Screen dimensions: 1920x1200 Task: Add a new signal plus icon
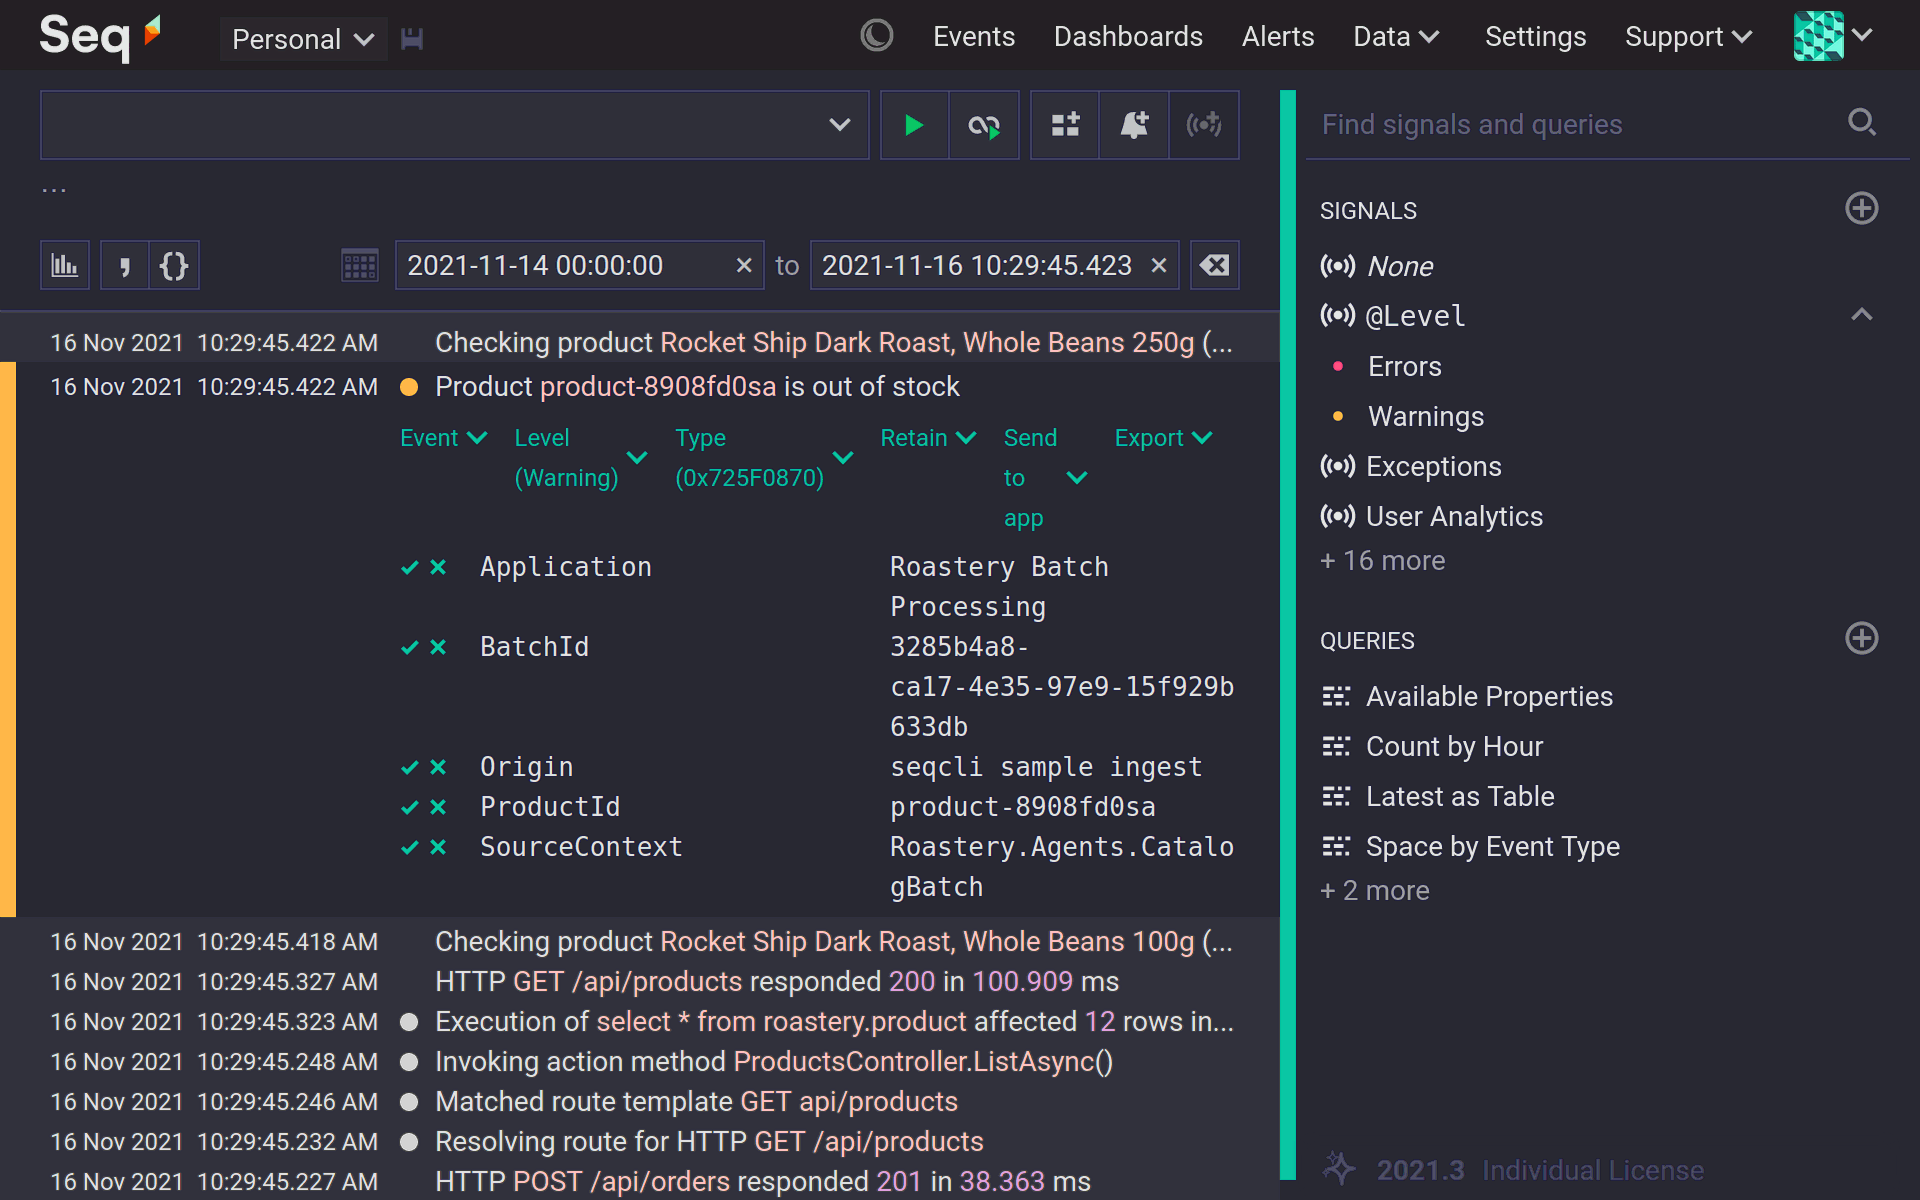[x=1862, y=208]
